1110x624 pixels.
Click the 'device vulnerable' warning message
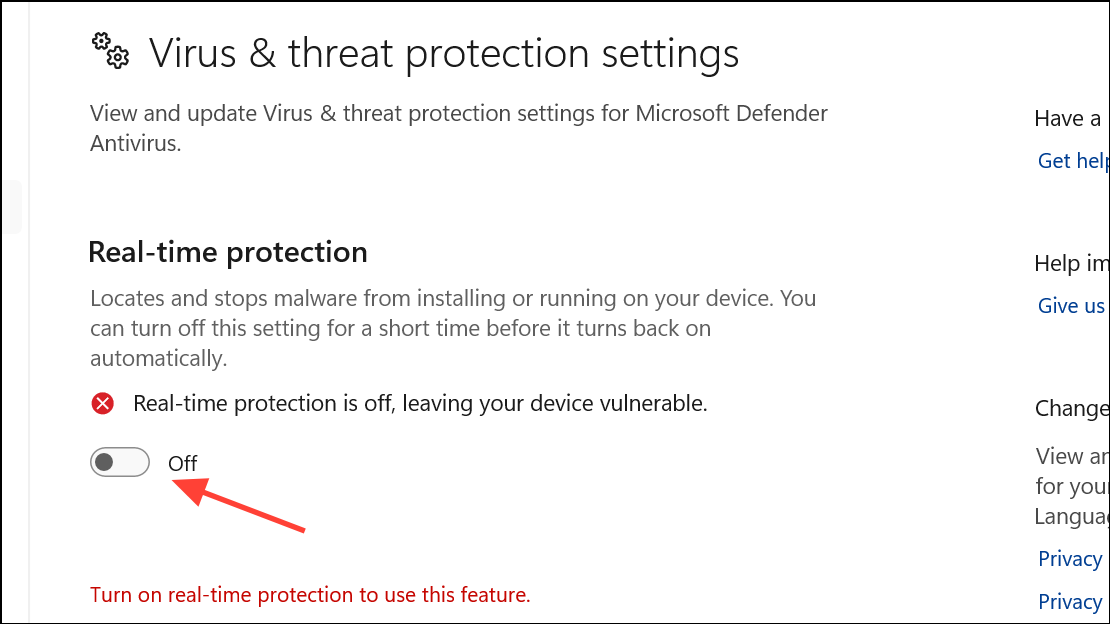tap(420, 404)
